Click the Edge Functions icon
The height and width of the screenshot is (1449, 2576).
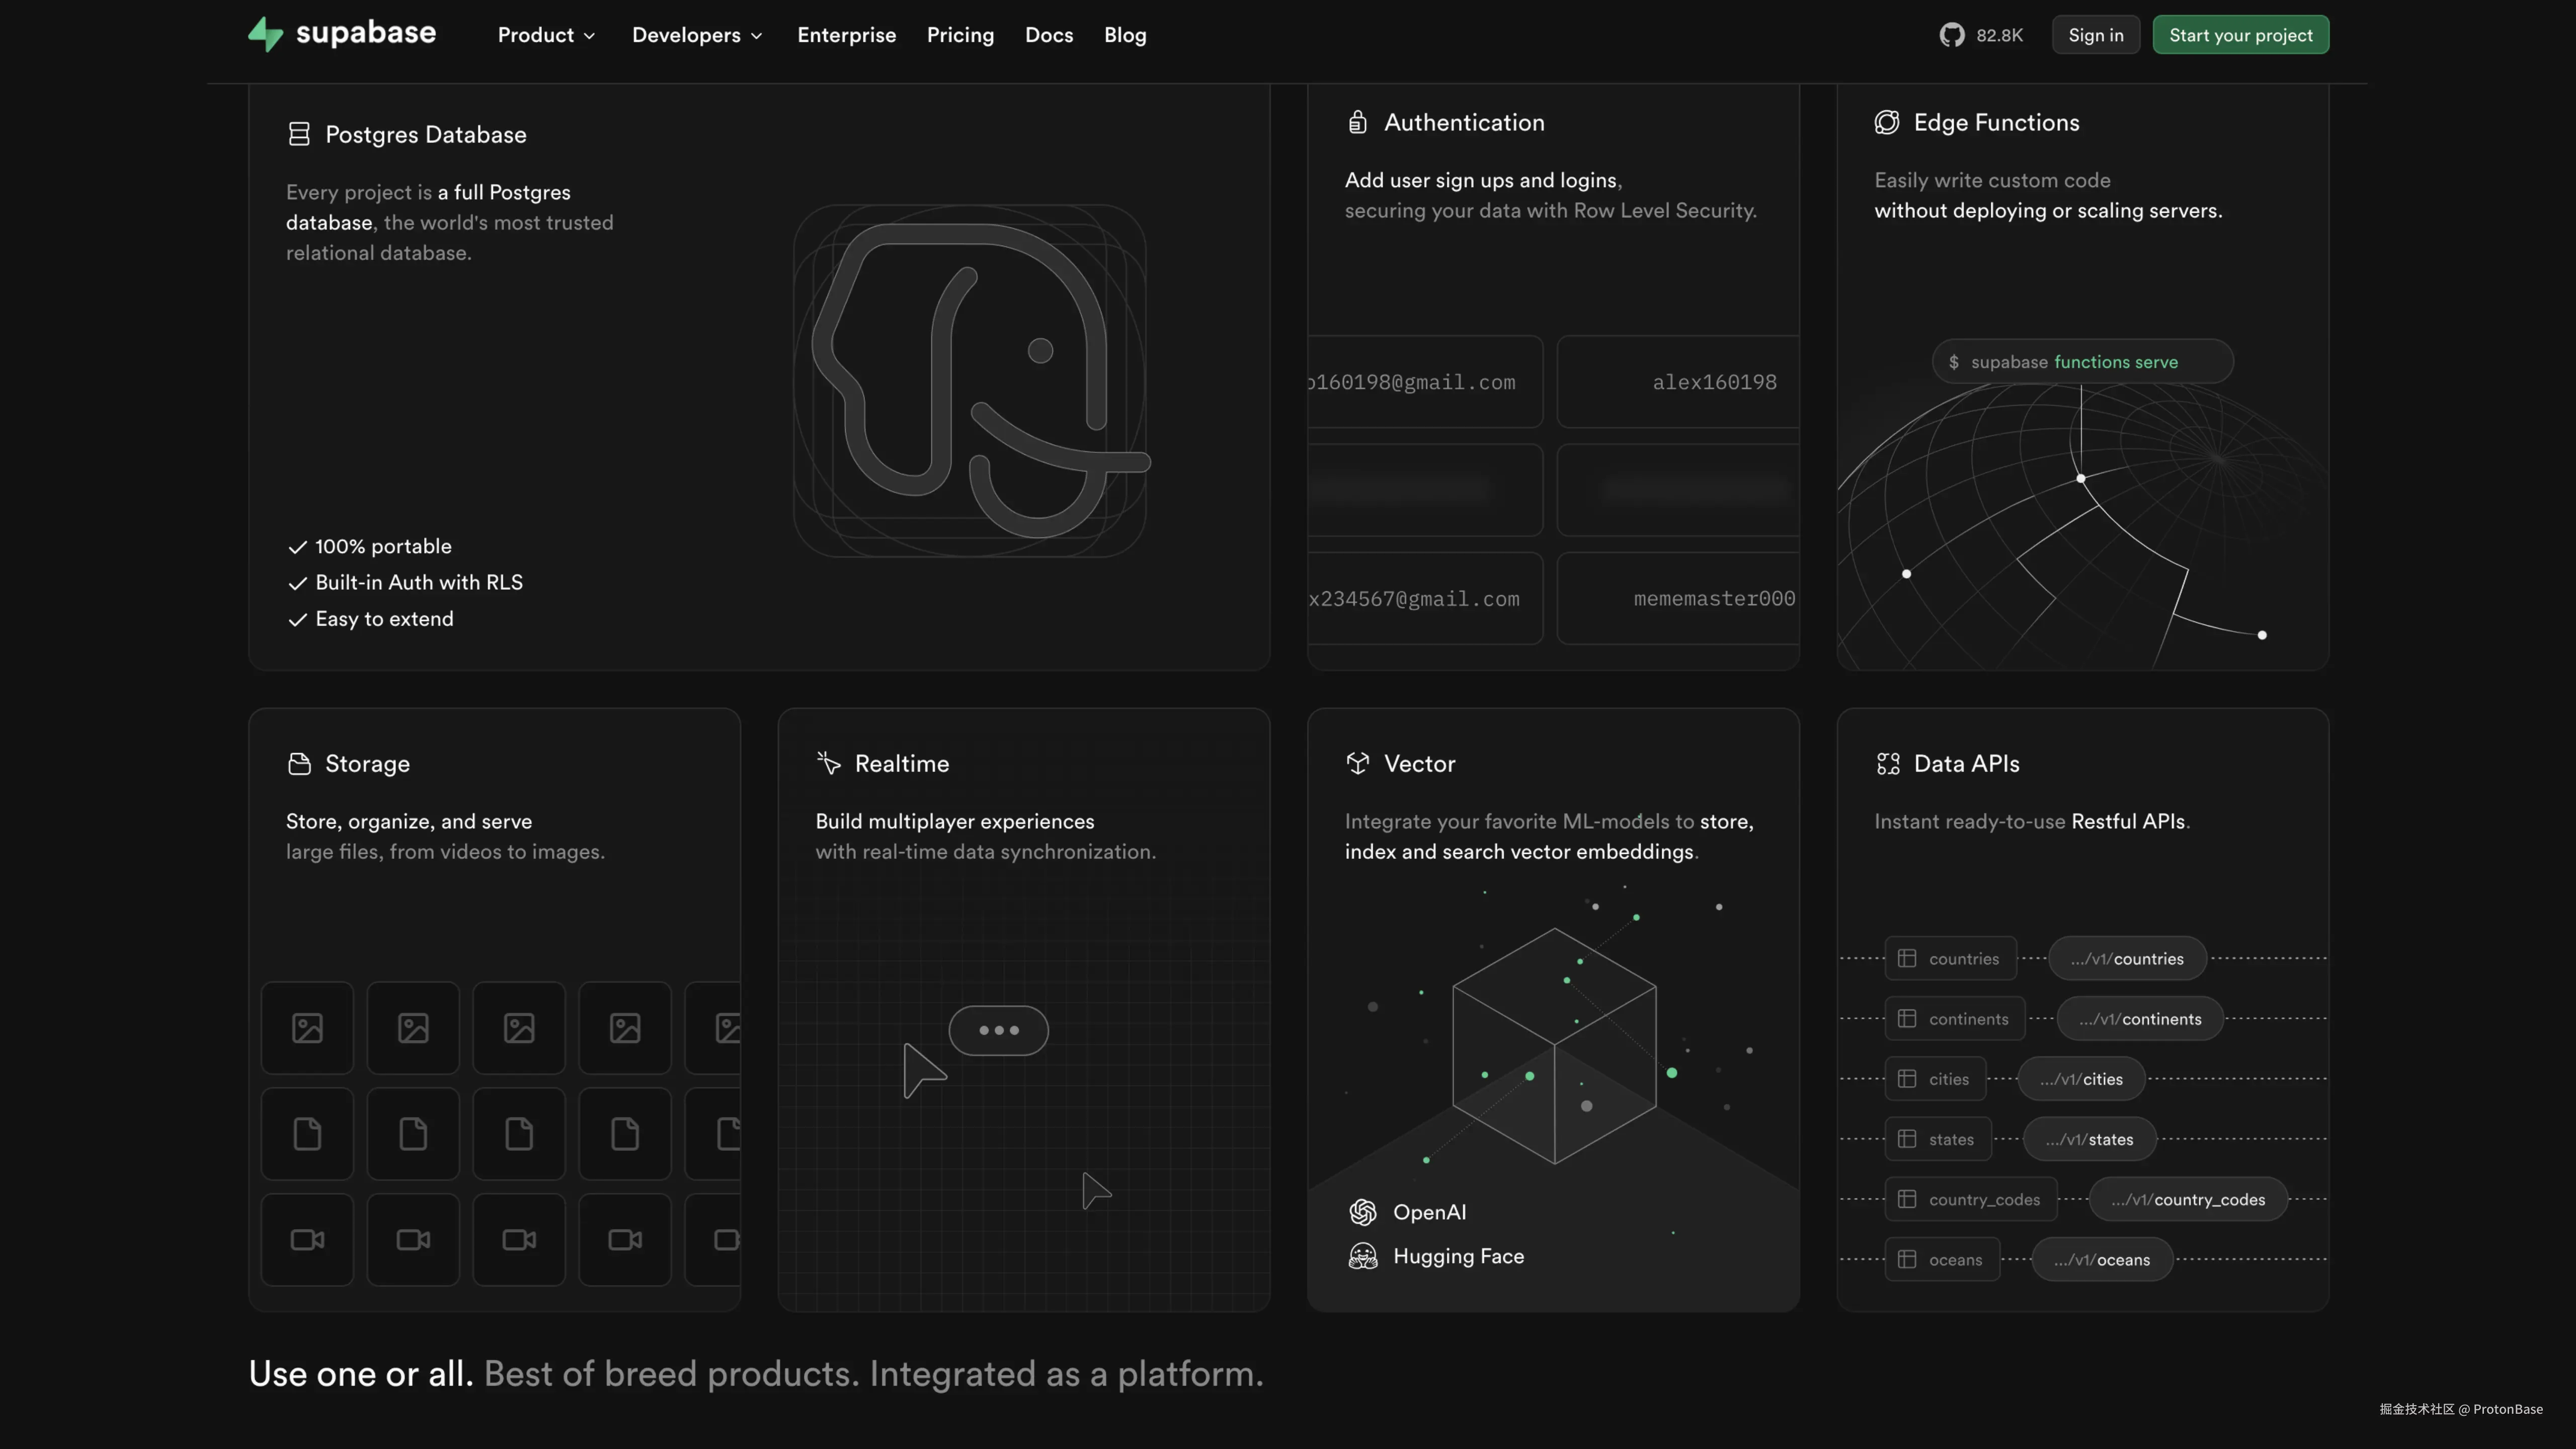pos(1886,122)
